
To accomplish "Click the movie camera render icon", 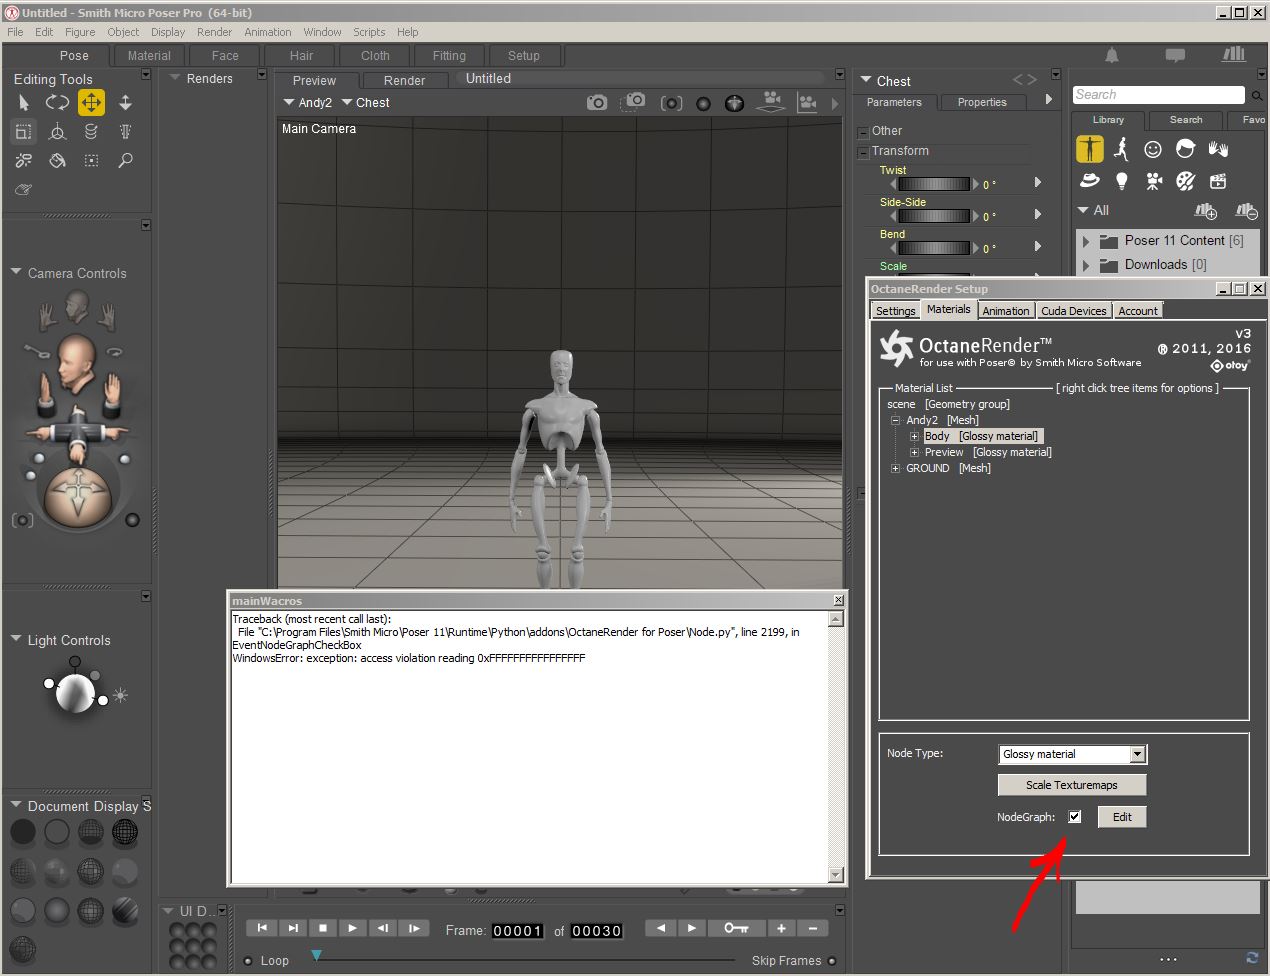I will click(771, 101).
